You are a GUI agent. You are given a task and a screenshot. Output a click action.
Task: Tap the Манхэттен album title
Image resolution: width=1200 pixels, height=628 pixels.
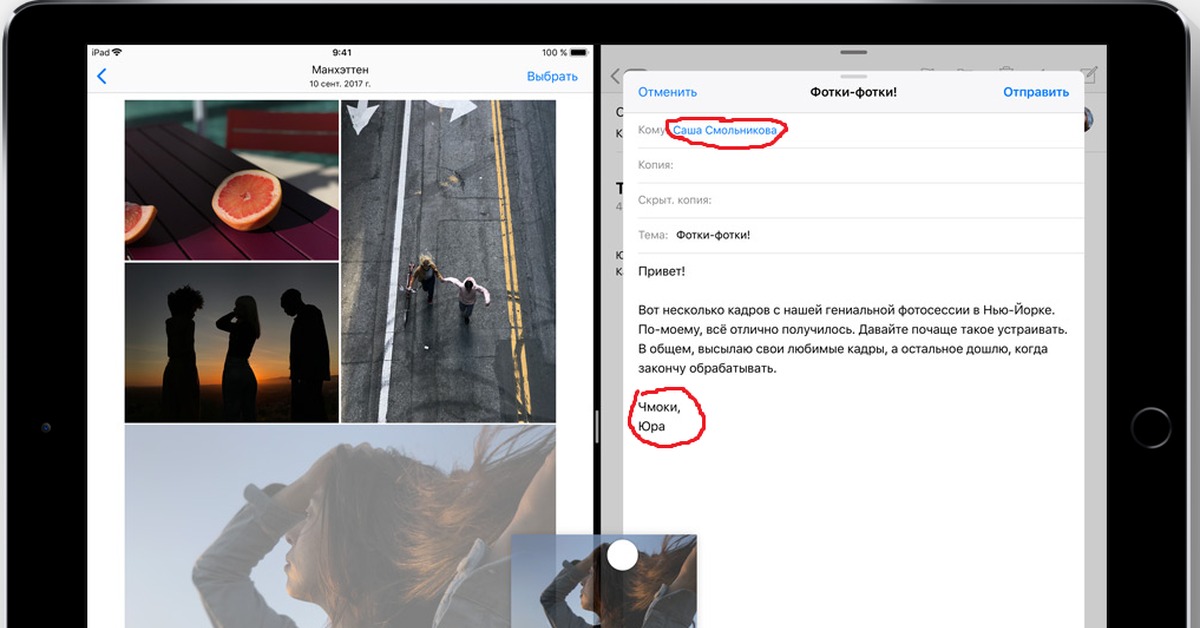tap(340, 70)
